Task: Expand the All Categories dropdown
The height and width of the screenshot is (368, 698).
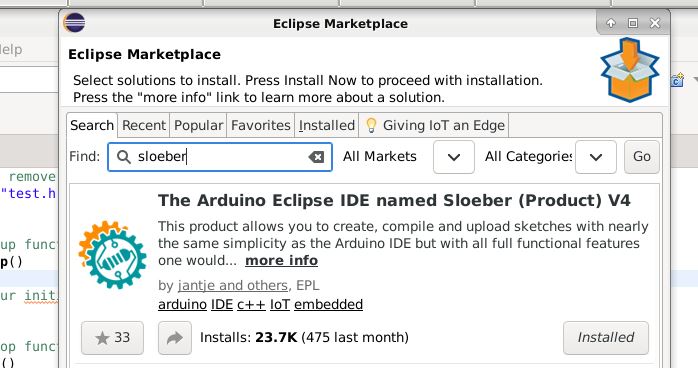Action: tap(596, 157)
